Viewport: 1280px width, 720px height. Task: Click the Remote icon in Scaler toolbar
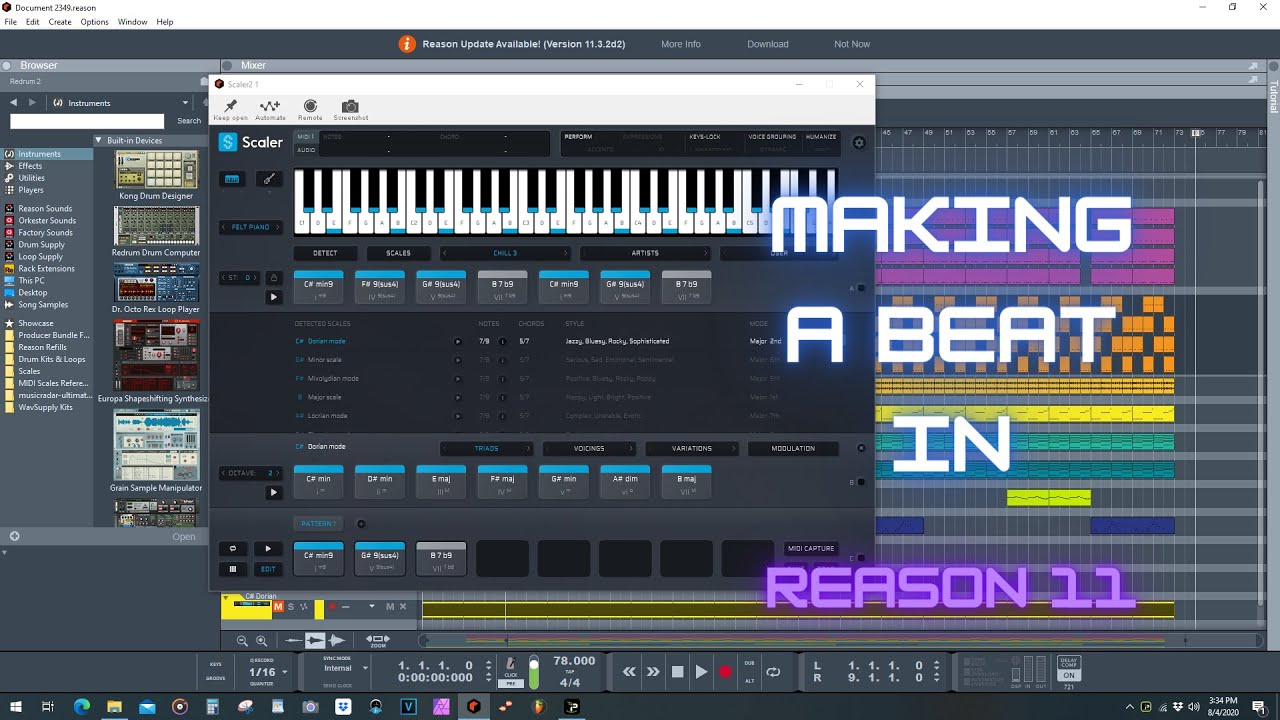click(x=310, y=106)
